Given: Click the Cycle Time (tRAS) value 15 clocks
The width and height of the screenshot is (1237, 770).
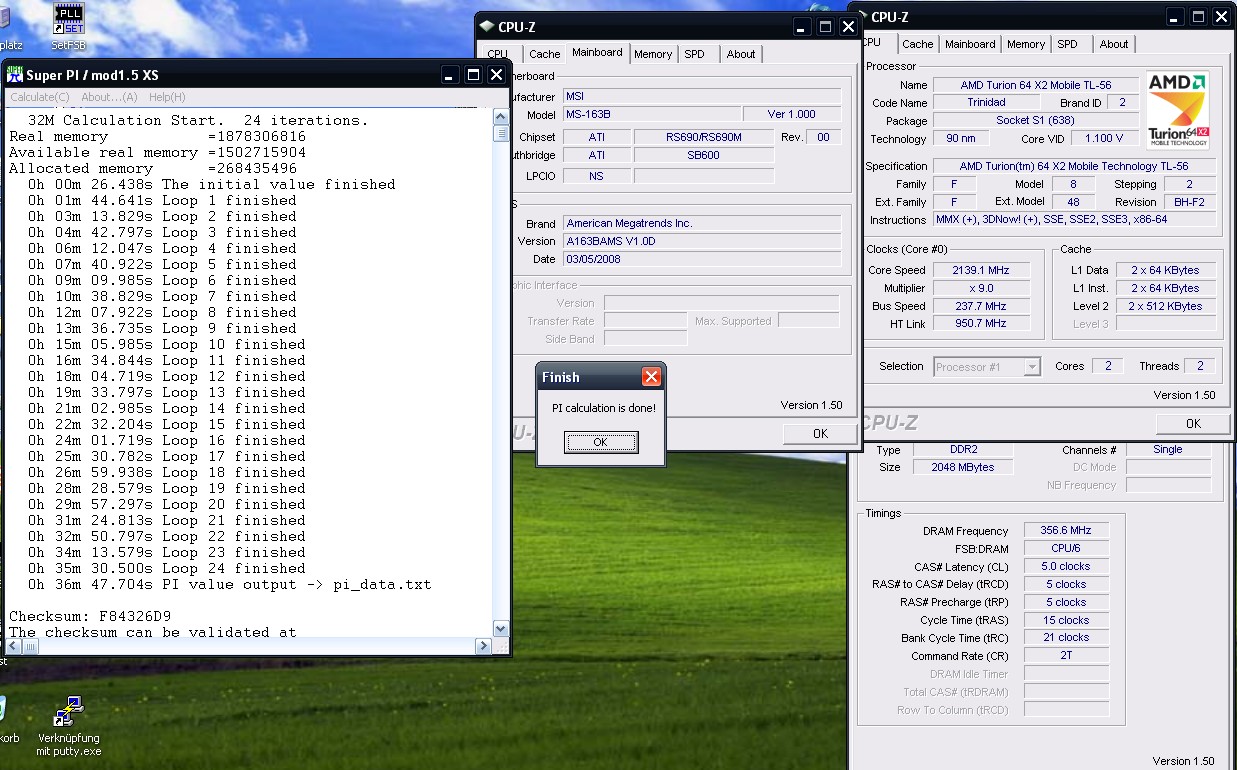Looking at the screenshot, I should click(1066, 621).
